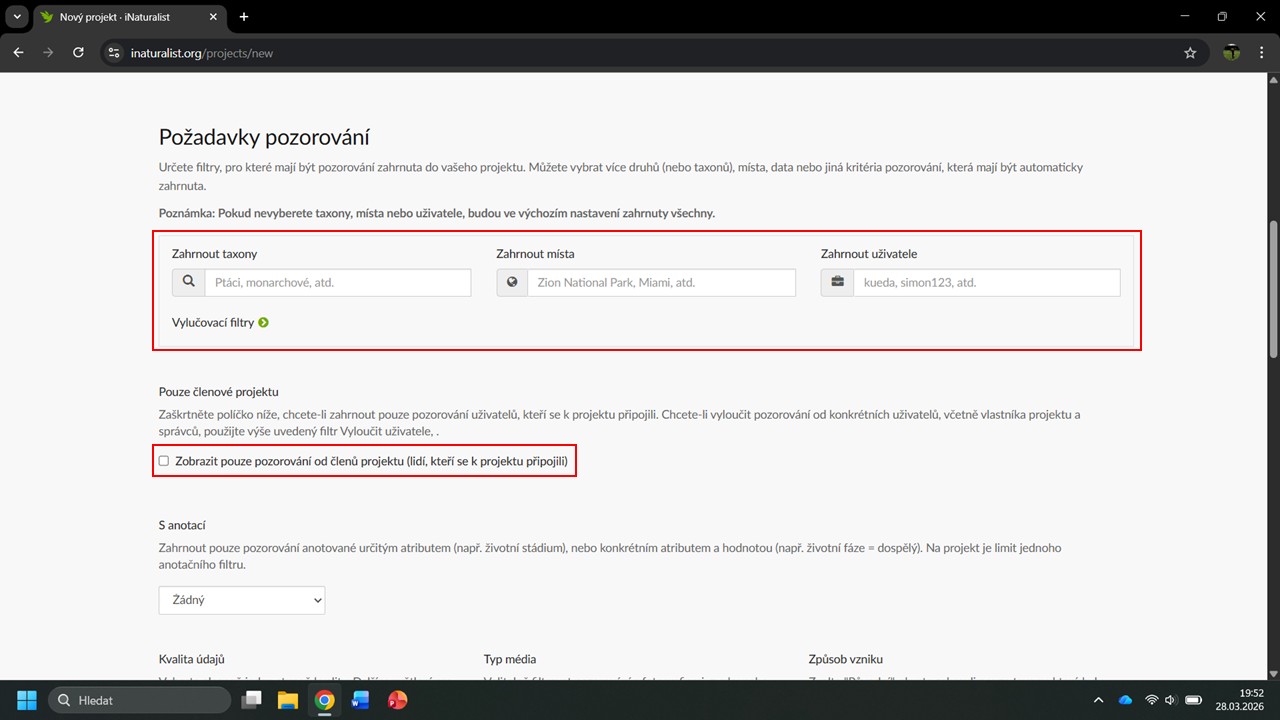This screenshot has height=720, width=1280.
Task: Open Word from the taskbar
Action: (360, 700)
